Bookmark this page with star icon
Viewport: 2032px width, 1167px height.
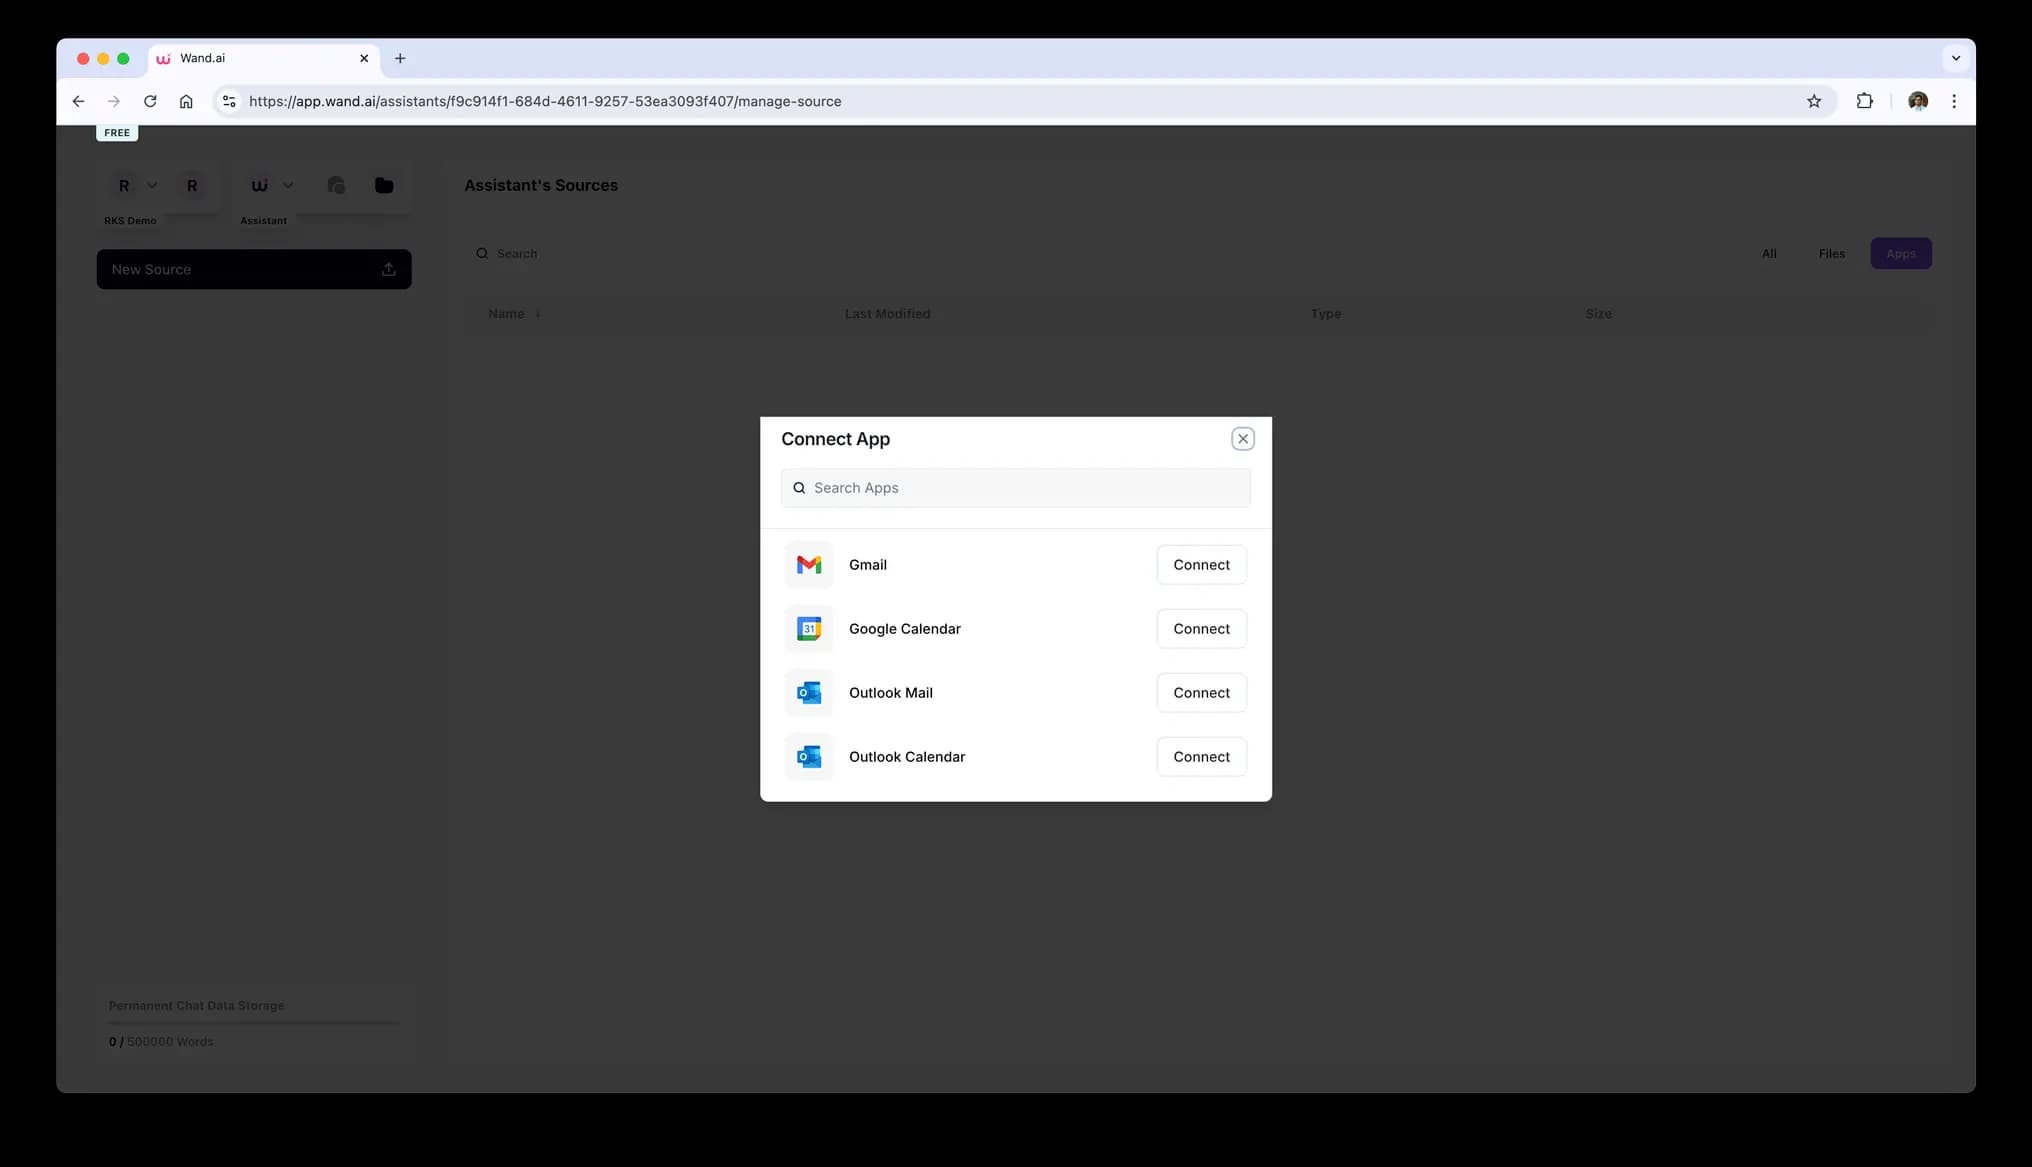click(x=1813, y=101)
